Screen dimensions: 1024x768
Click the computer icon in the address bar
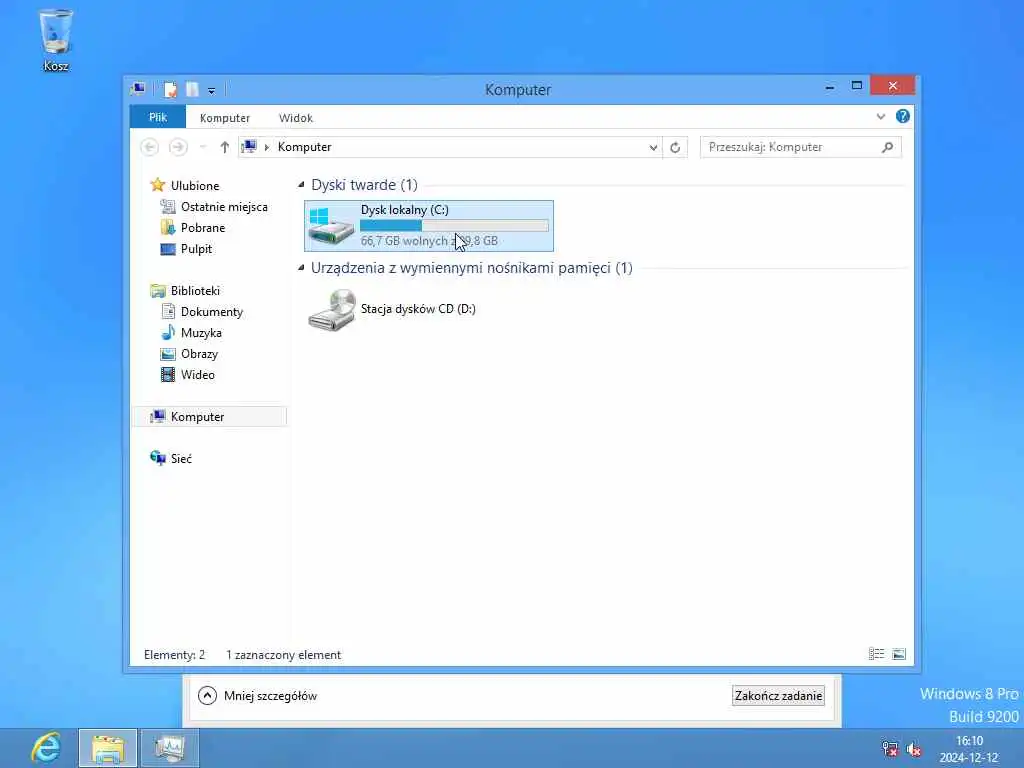coord(249,147)
